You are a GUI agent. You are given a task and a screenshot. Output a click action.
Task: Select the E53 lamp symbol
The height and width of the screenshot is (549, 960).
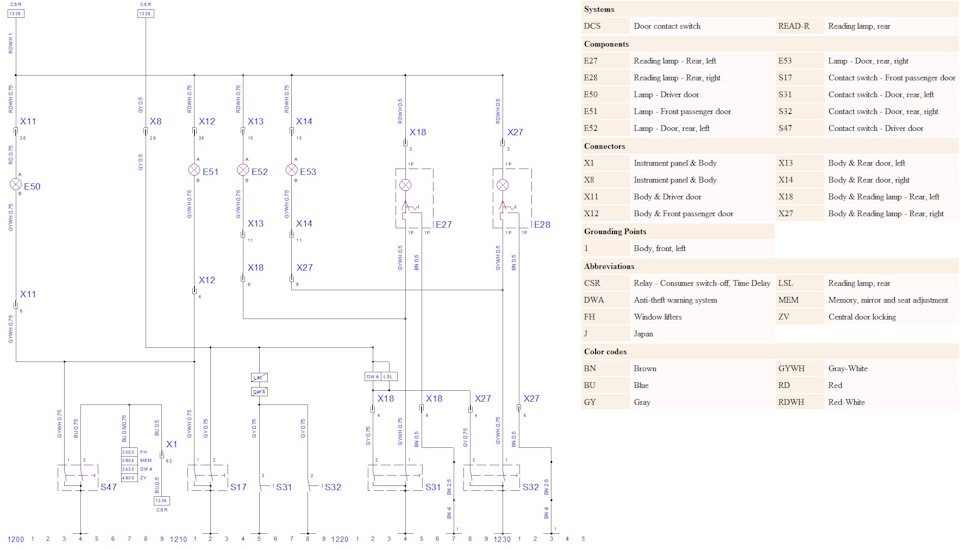[292, 170]
